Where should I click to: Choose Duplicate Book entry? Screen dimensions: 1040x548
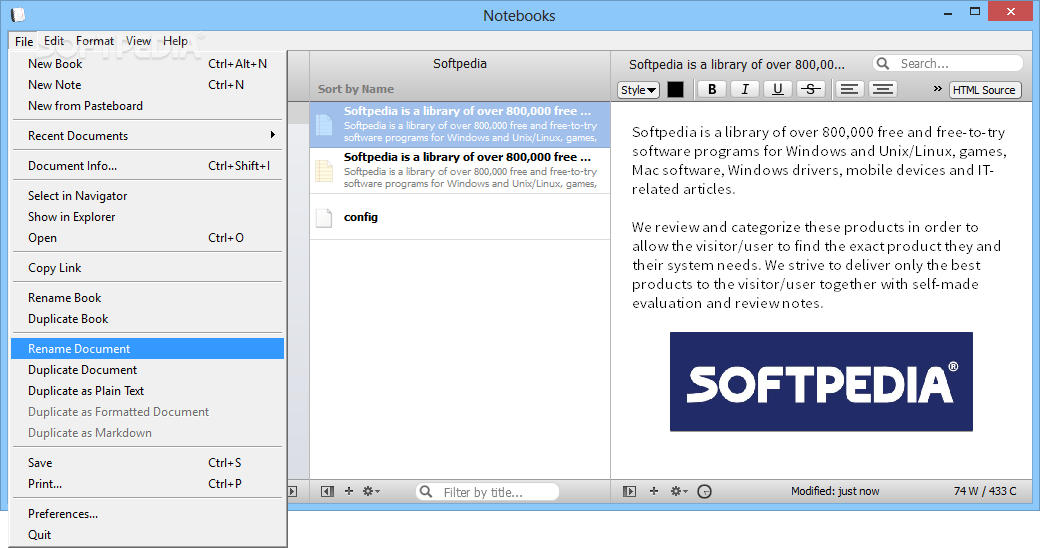148,319
